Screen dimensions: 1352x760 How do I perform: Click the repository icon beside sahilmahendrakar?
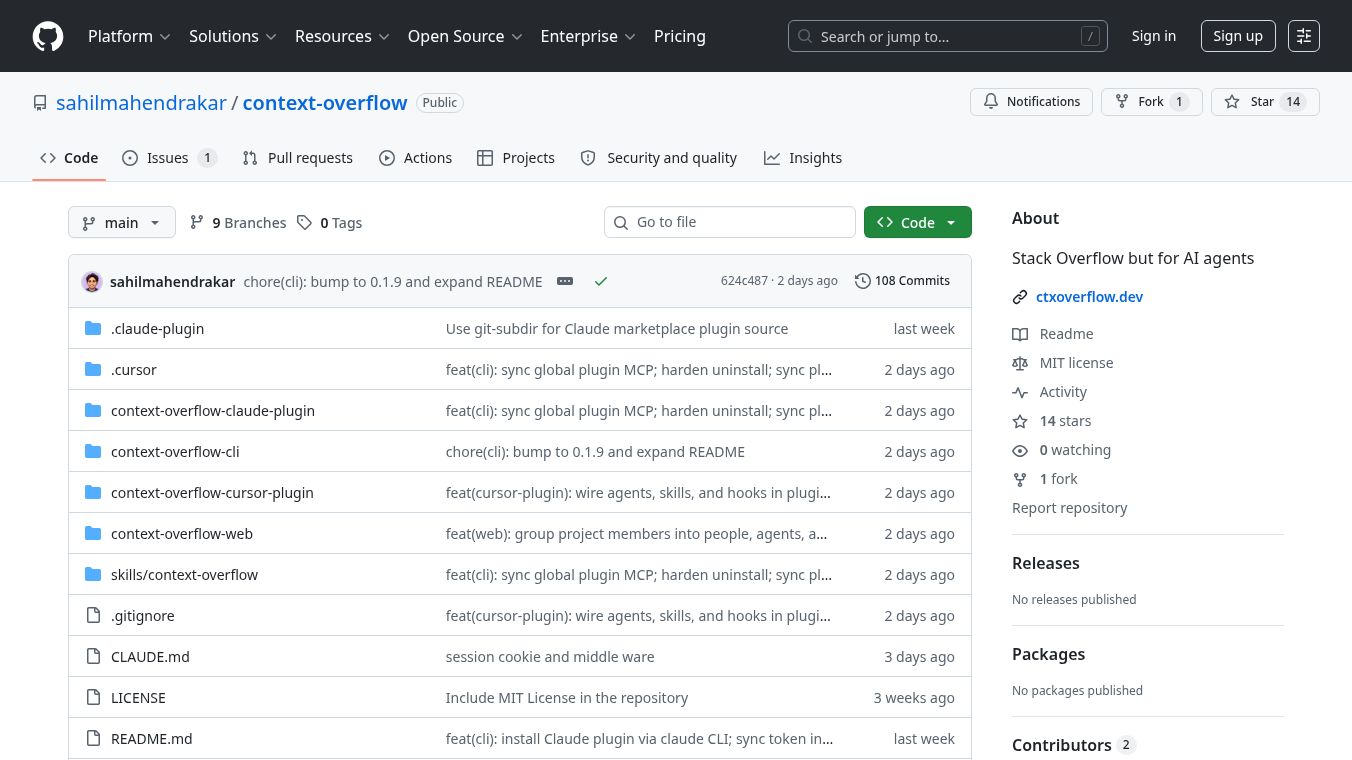pyautogui.click(x=40, y=103)
